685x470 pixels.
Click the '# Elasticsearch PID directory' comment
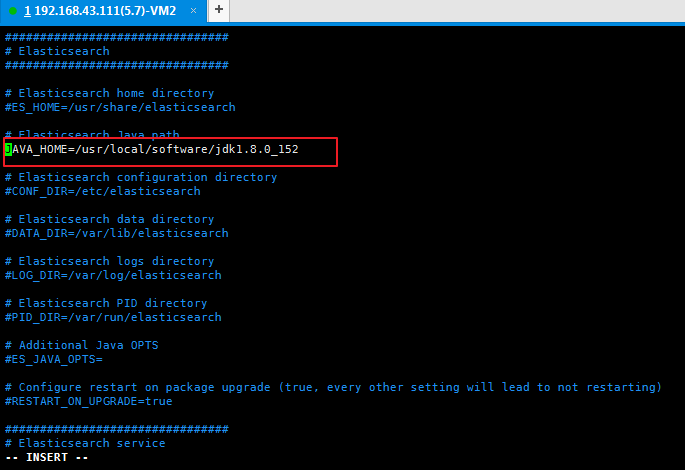point(106,303)
